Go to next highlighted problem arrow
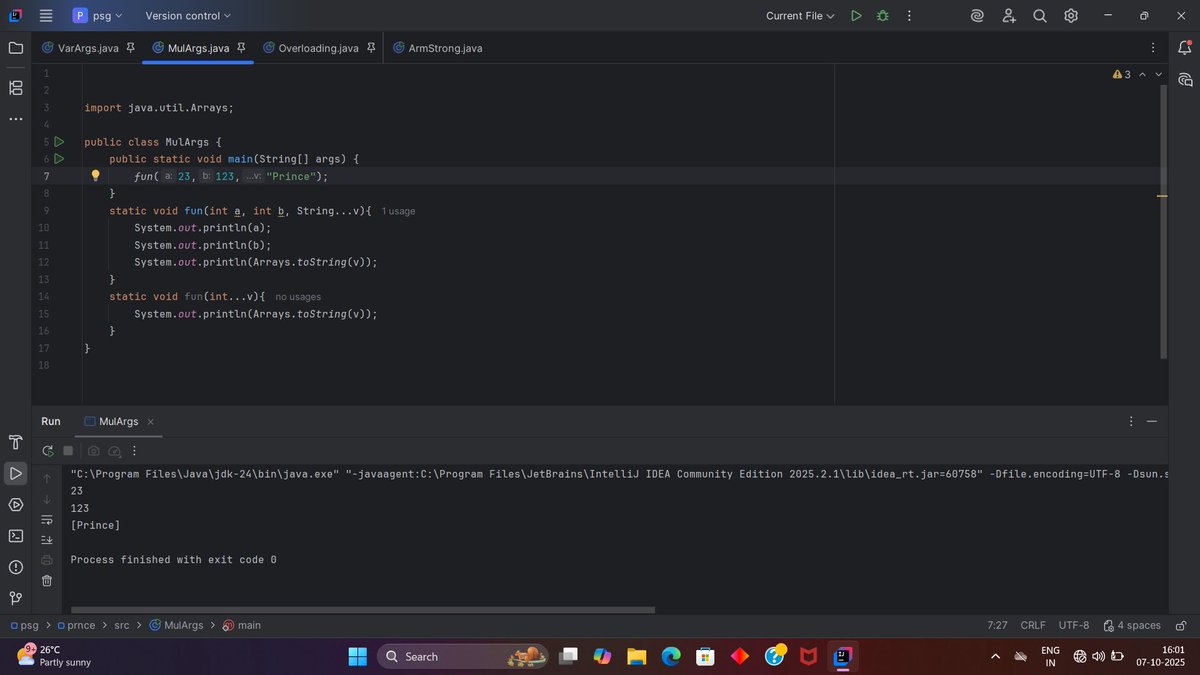 (x=1159, y=75)
